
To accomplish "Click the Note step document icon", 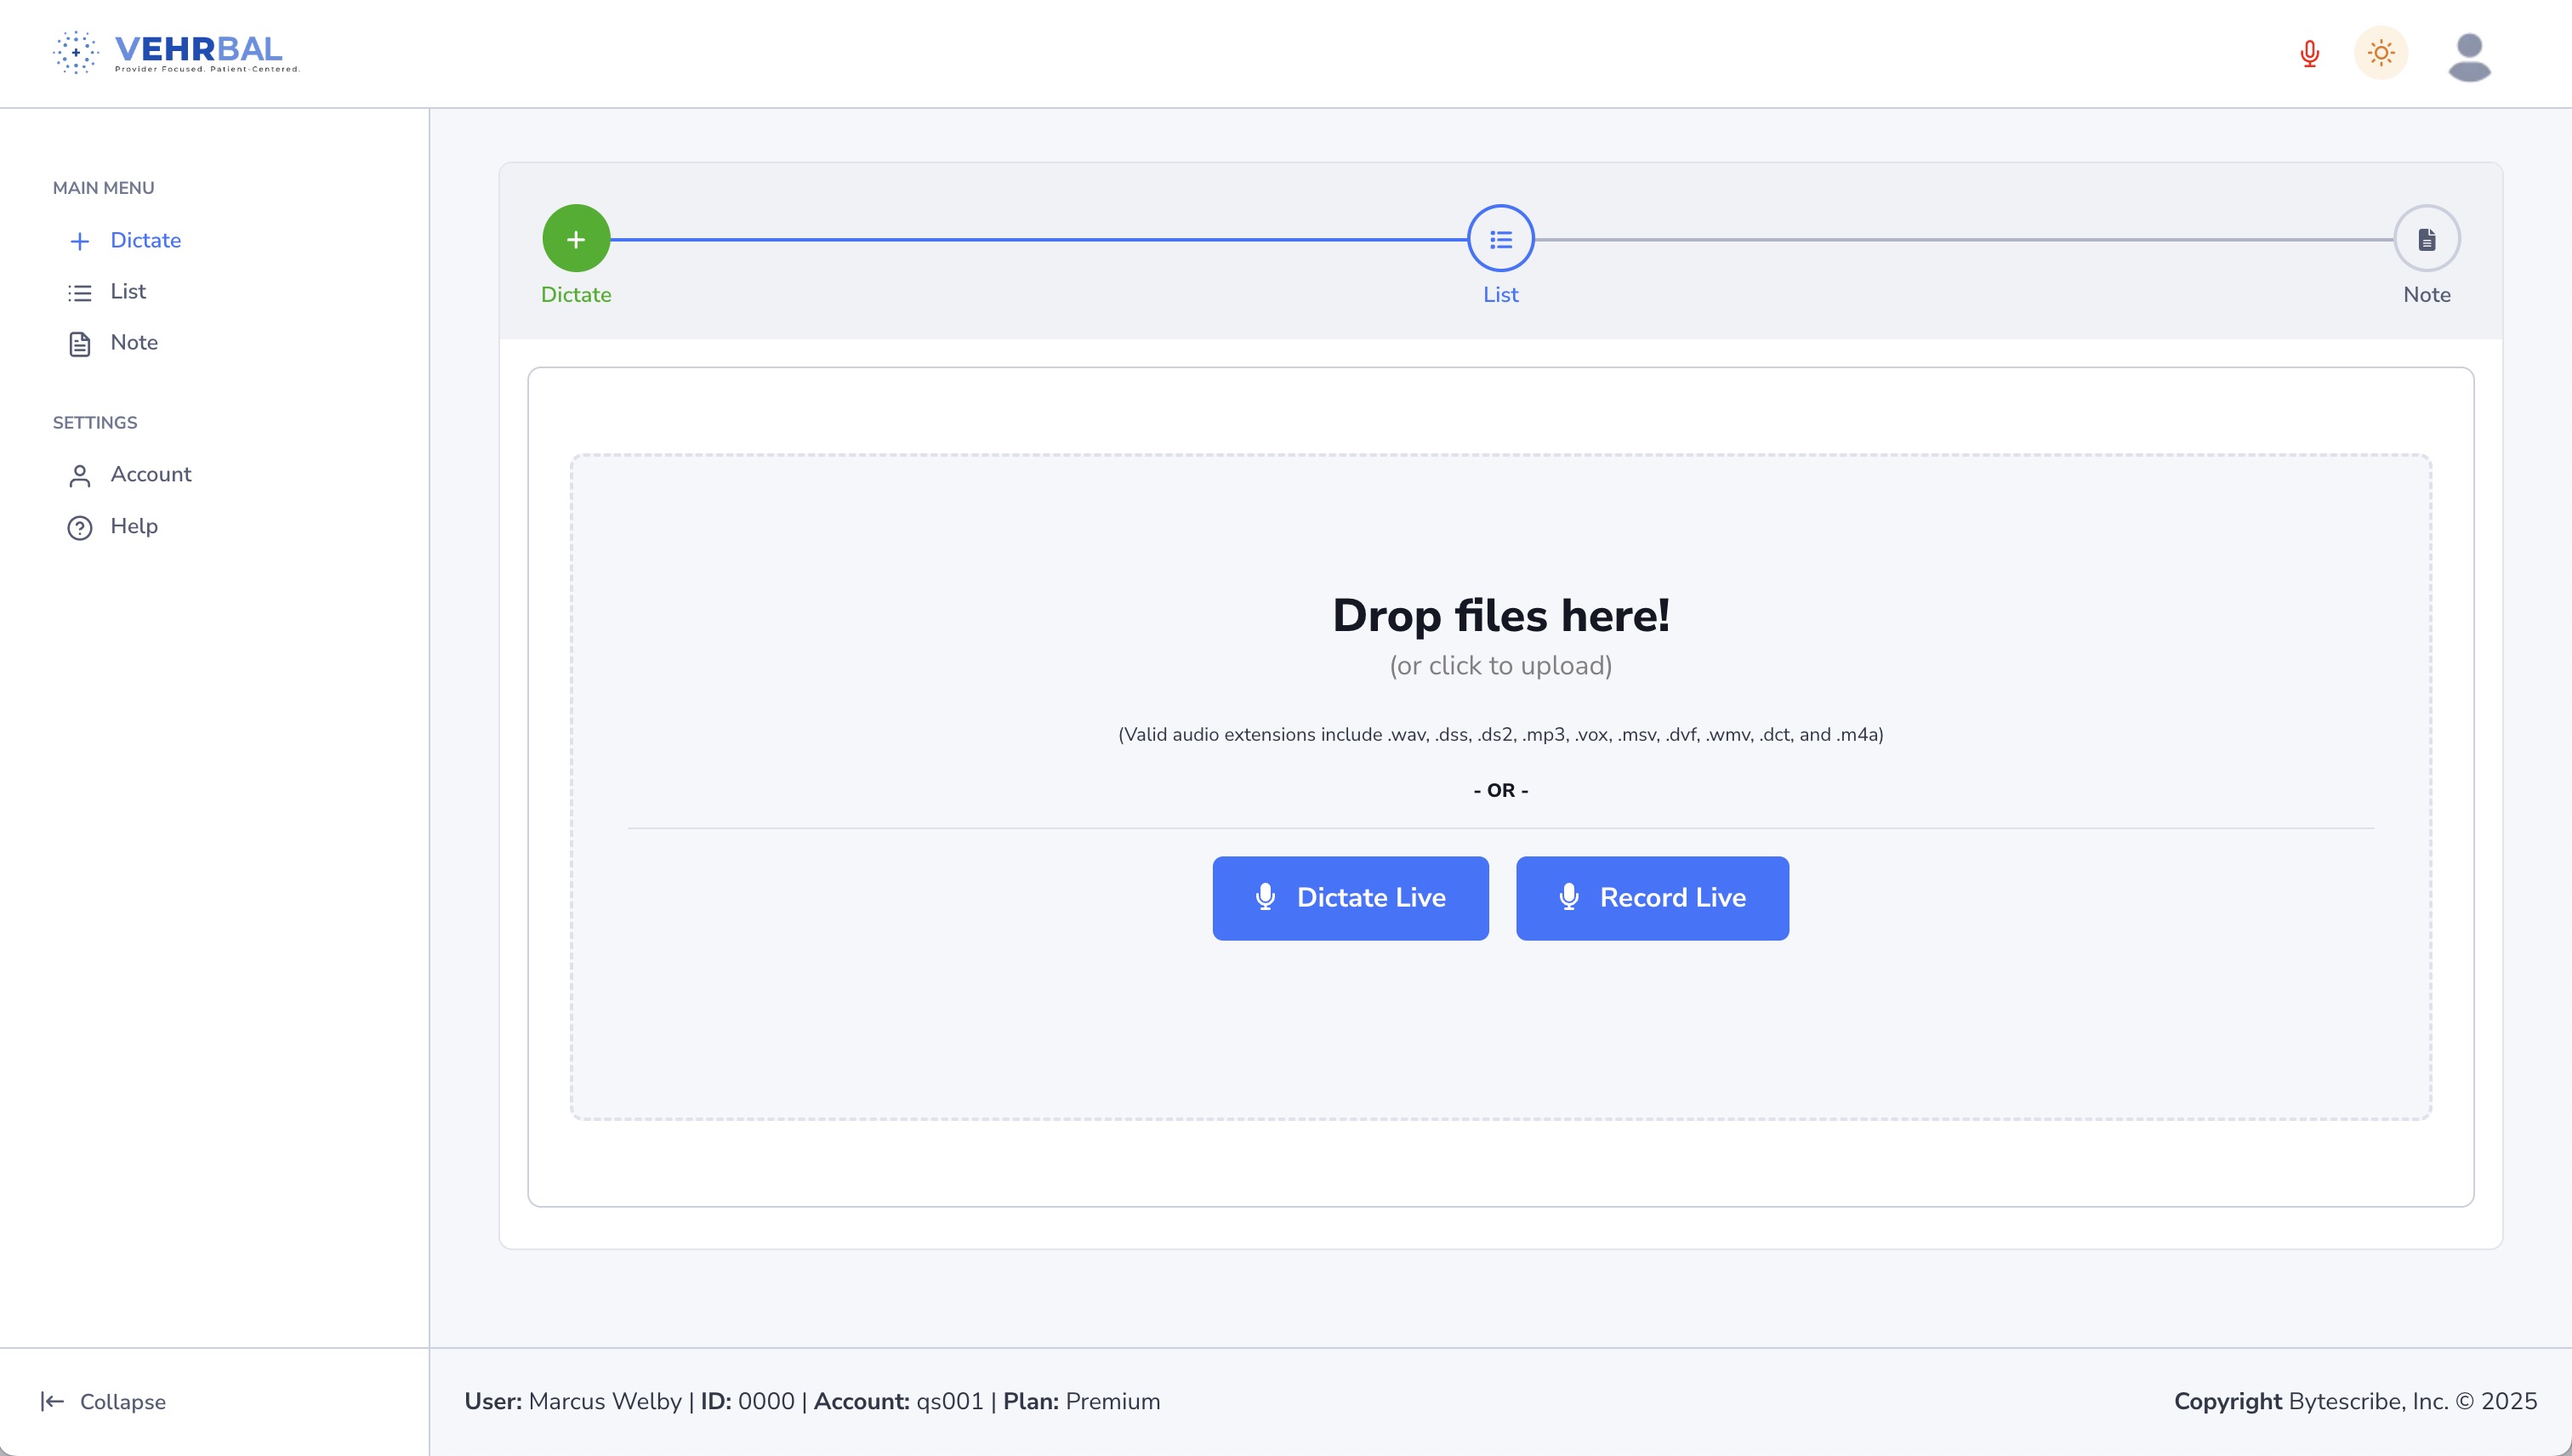I will pos(2426,239).
